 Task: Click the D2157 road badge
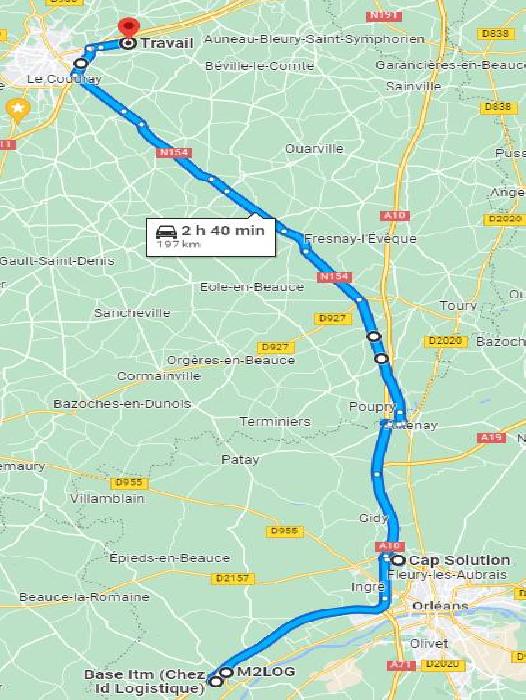(x=233, y=579)
